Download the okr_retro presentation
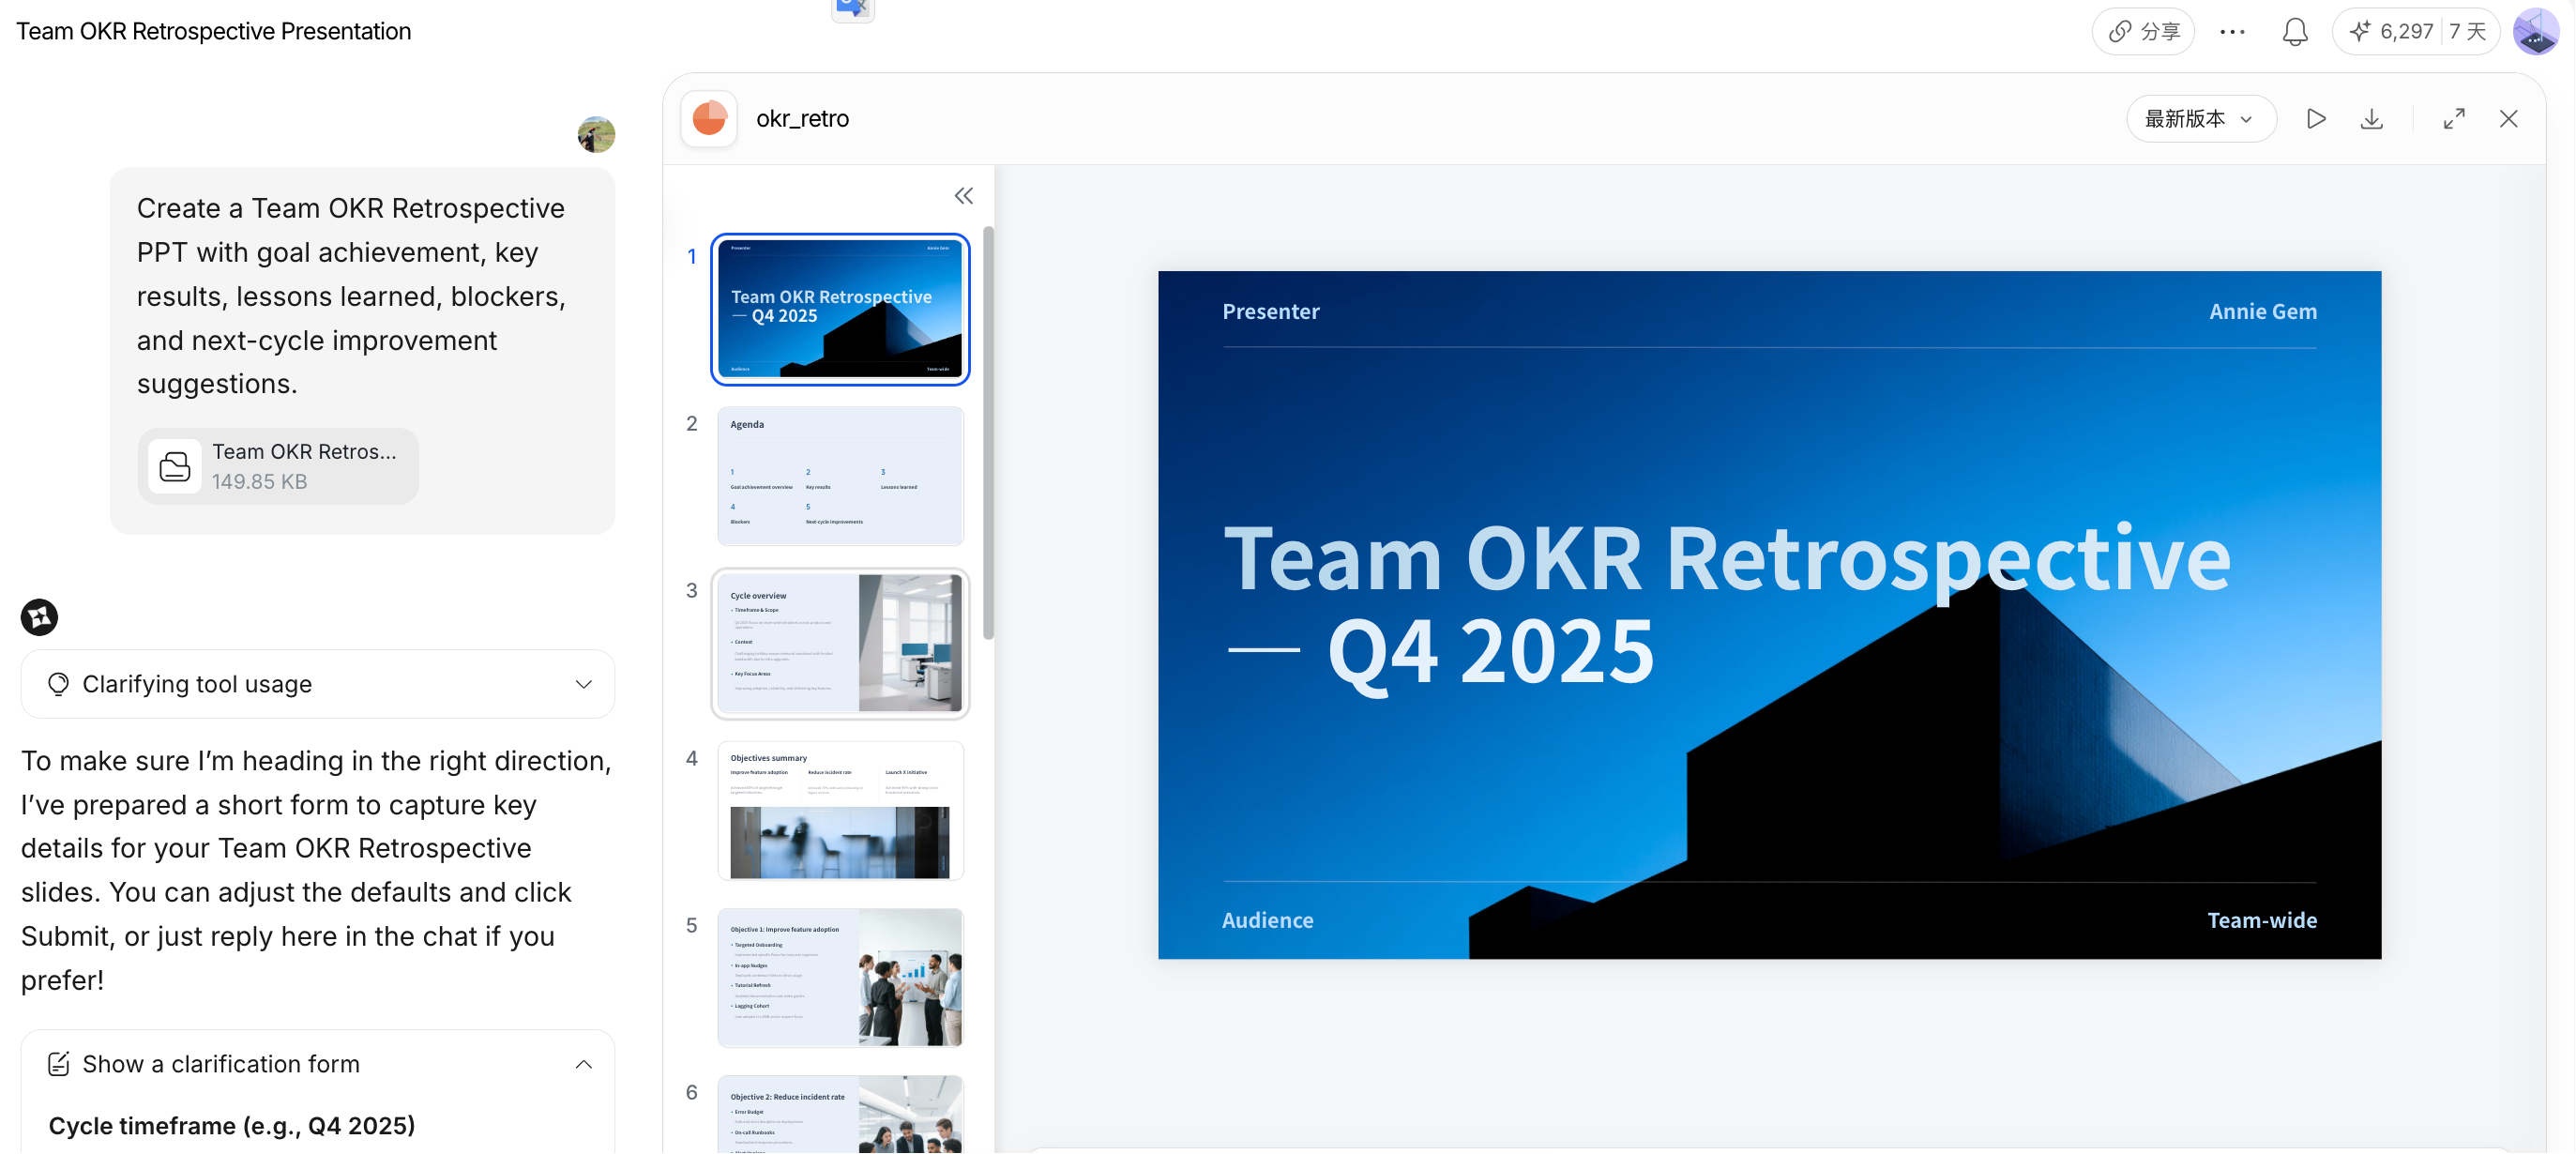Viewport: 2576px width, 1154px height. pos(2371,119)
